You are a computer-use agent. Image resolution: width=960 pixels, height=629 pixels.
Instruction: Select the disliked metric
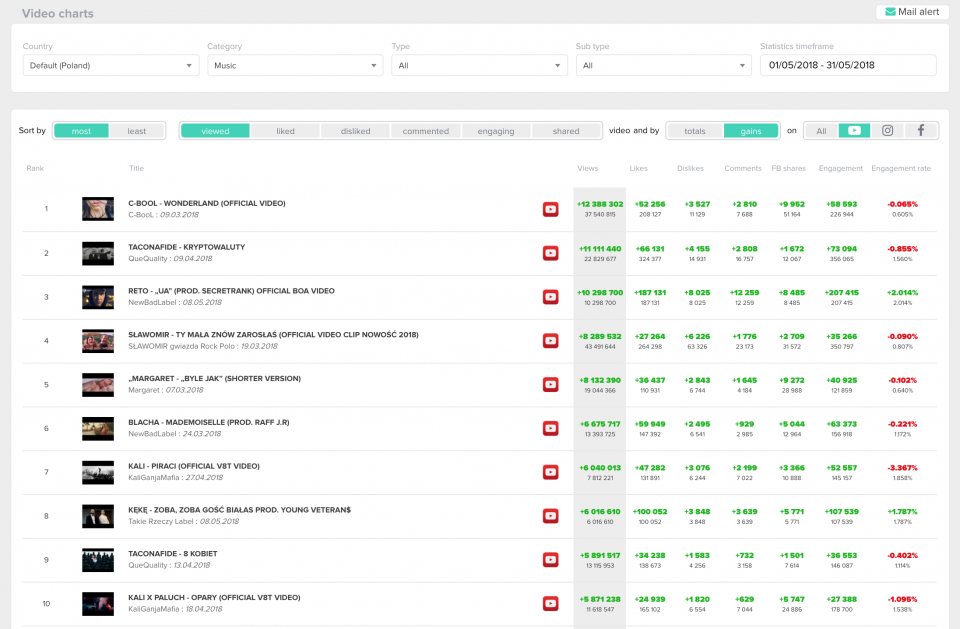point(356,131)
